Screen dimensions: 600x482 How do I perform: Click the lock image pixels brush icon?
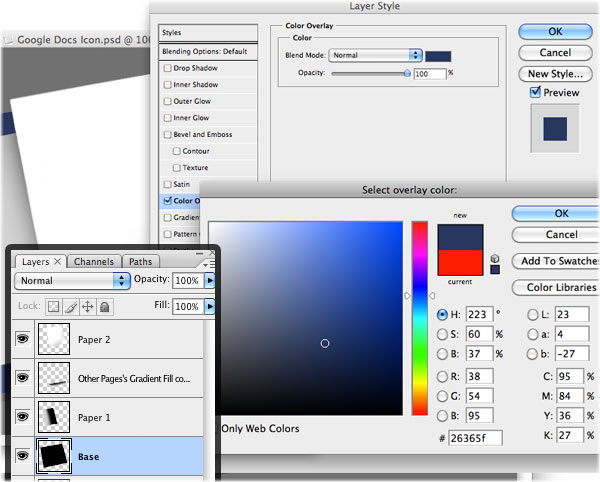click(x=71, y=307)
